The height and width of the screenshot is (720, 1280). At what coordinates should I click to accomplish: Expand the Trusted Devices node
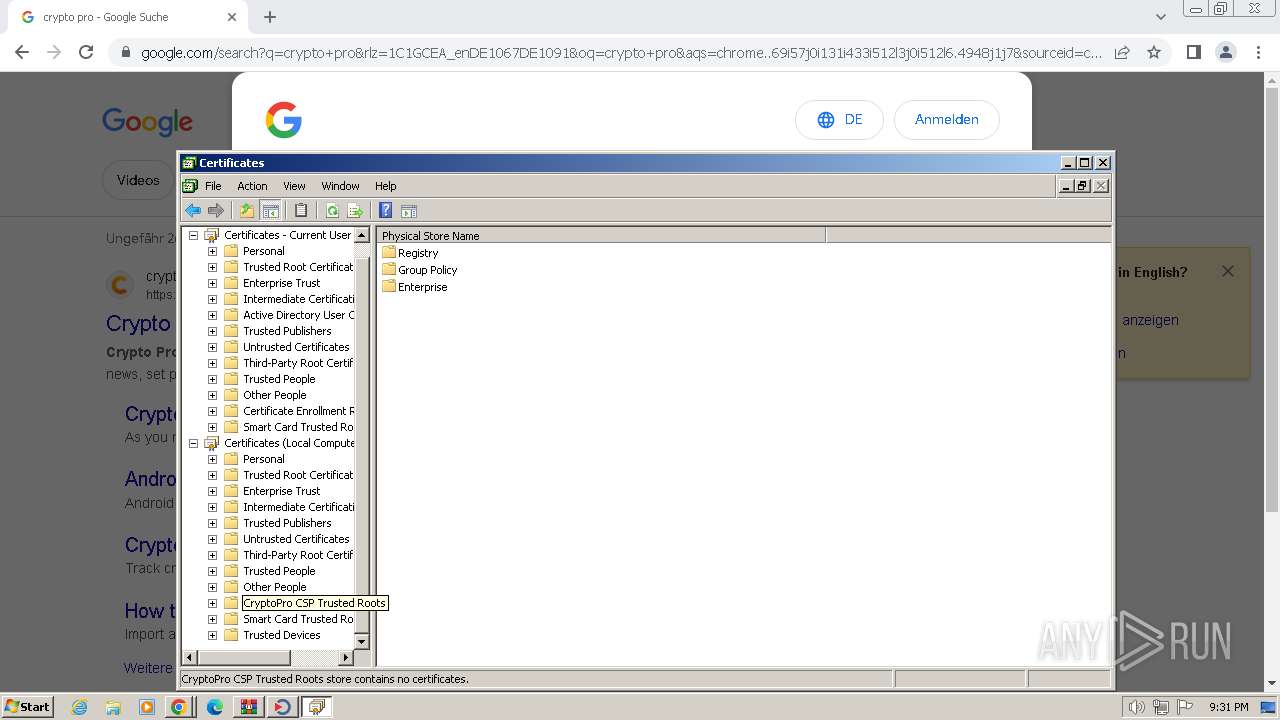212,635
